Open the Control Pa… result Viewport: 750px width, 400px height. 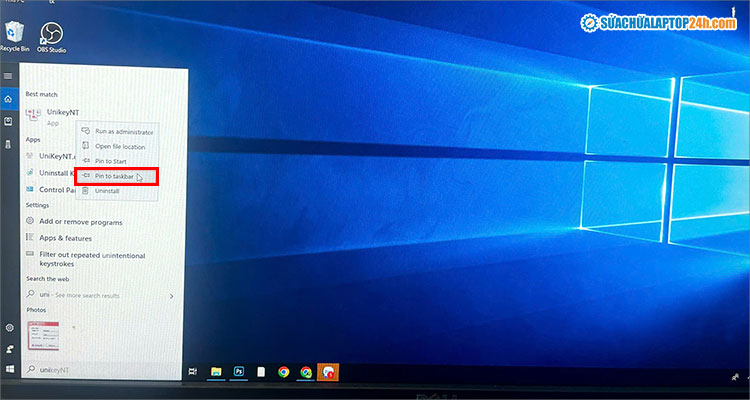[51, 189]
